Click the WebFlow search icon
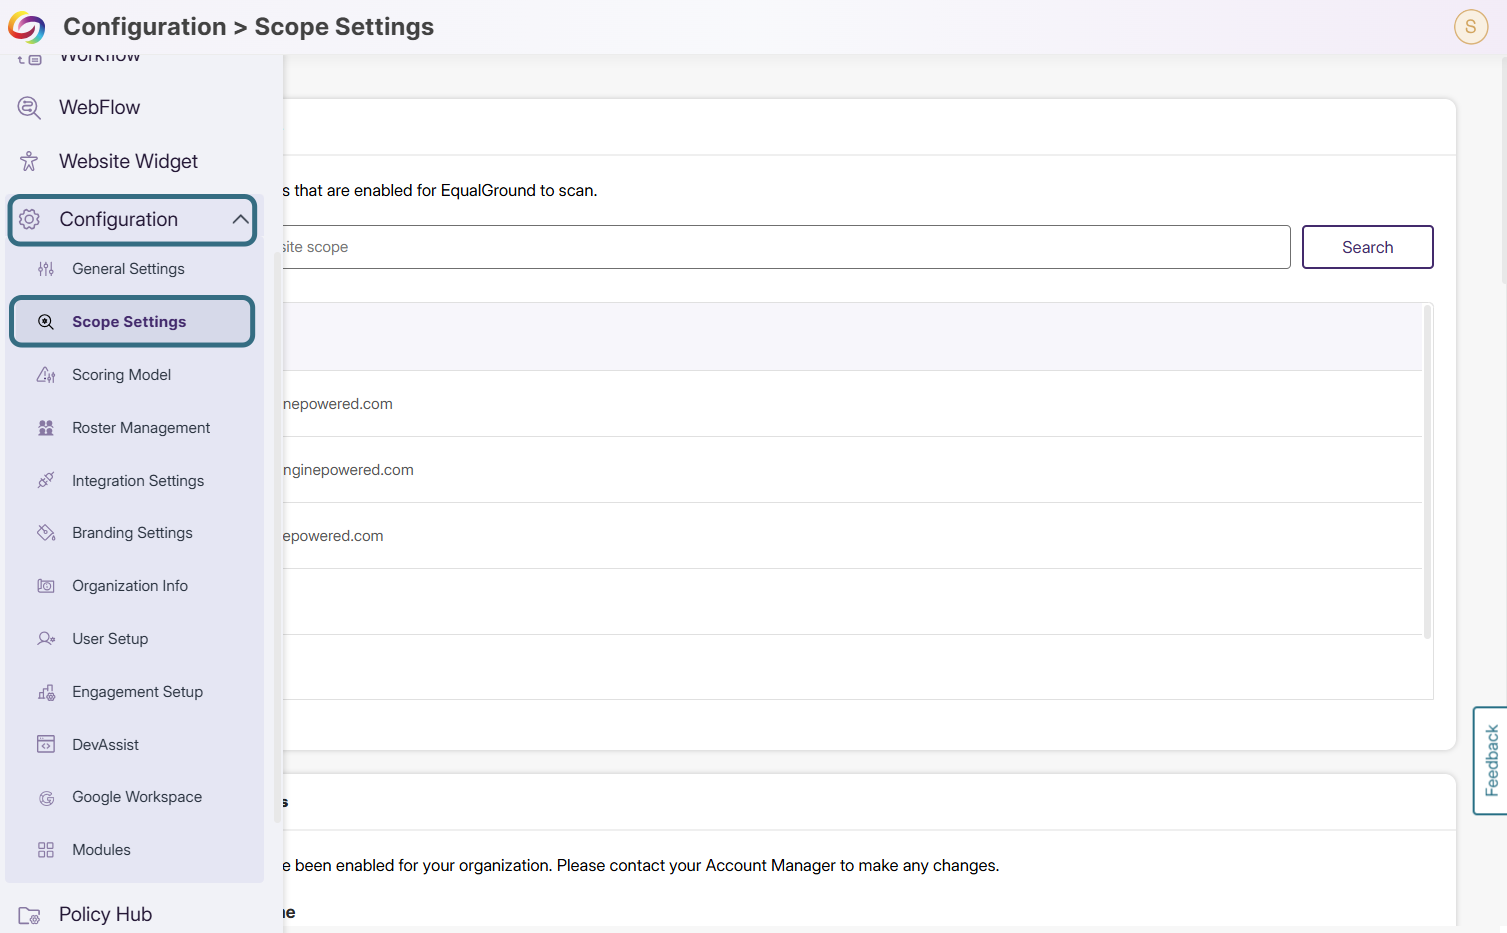Screen dimensions: 1507x933 pos(29,108)
